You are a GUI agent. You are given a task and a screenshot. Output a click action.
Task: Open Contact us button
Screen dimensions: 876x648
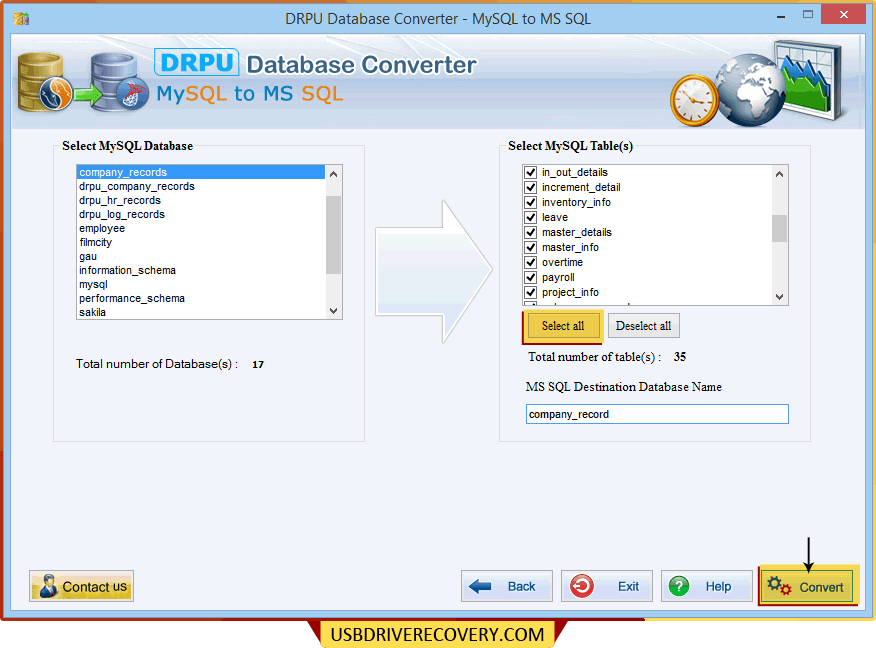tap(82, 587)
